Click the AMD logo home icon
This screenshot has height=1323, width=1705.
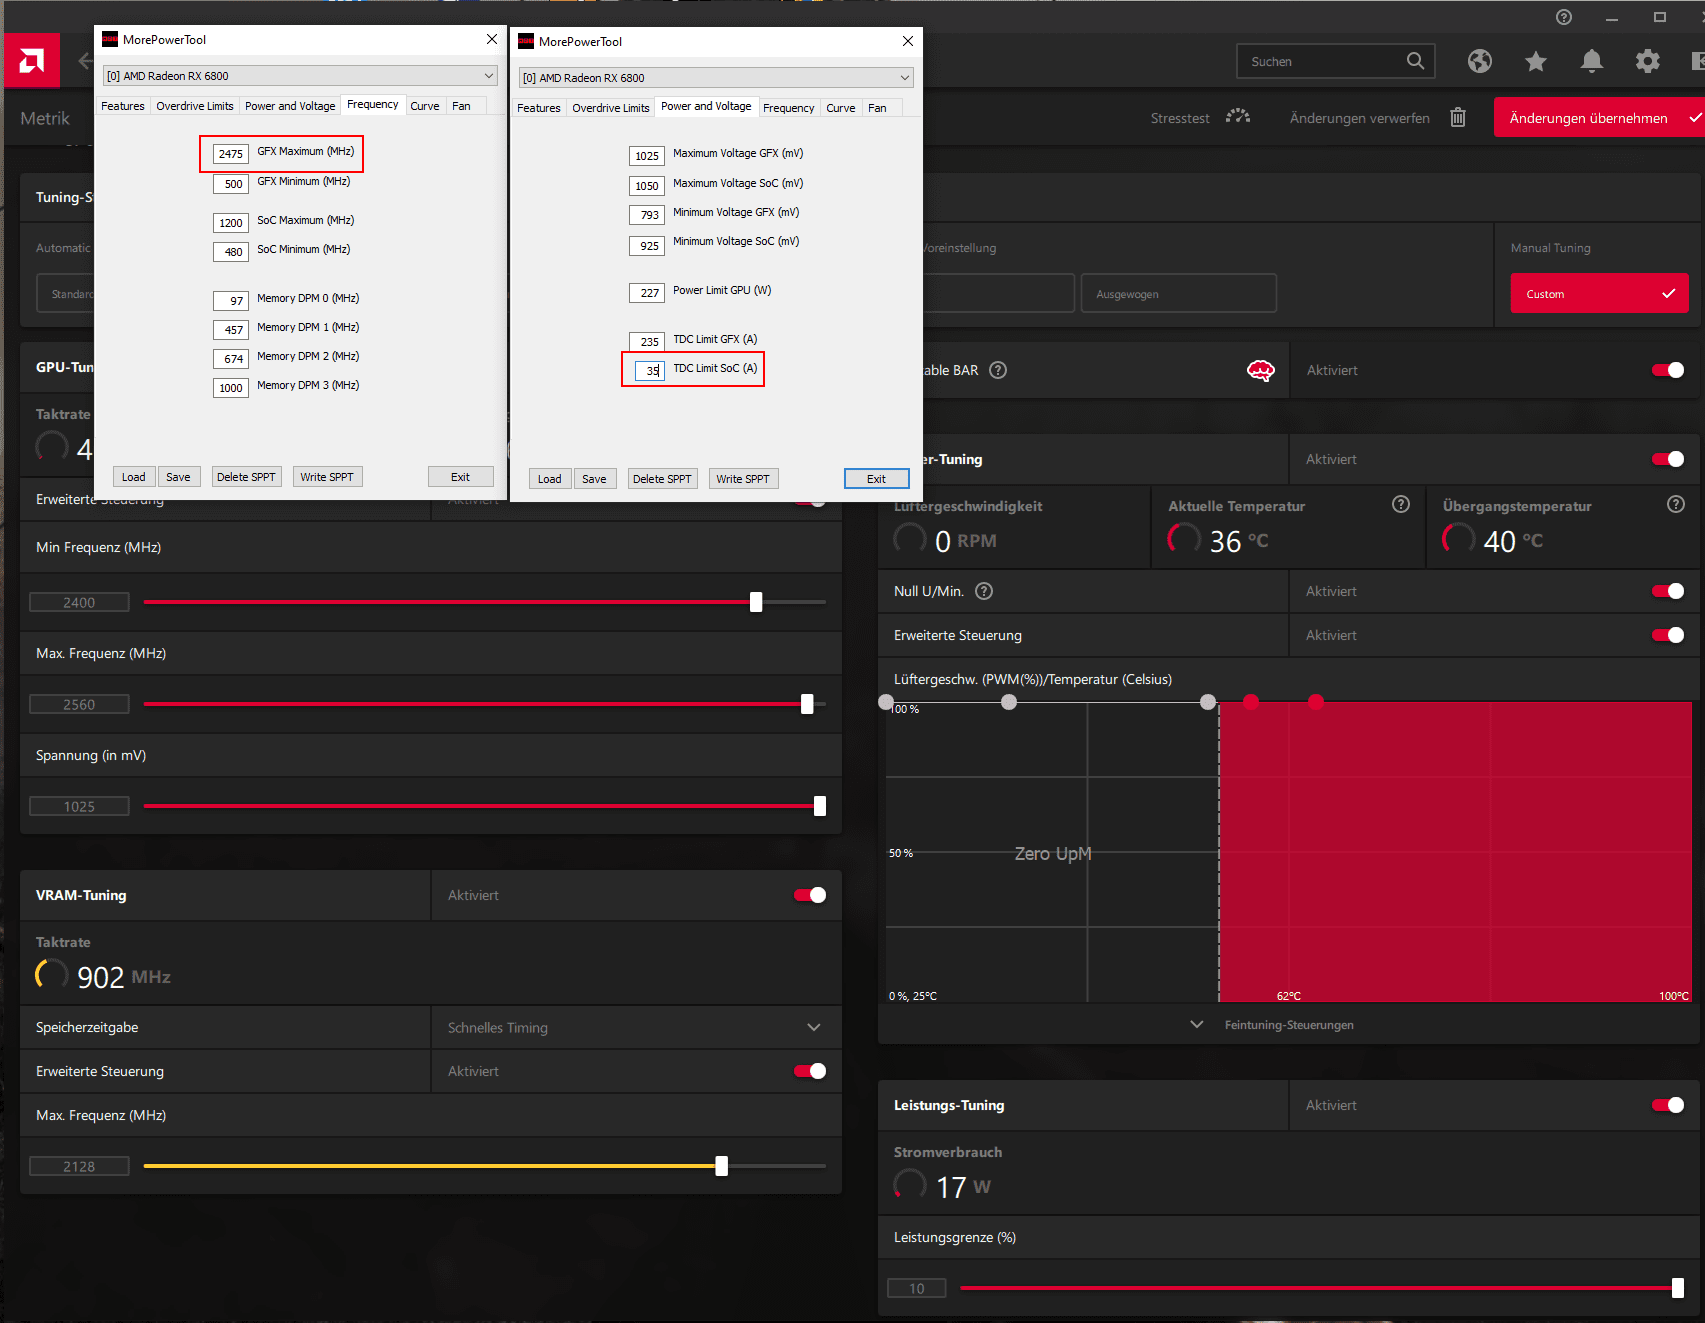click(32, 61)
